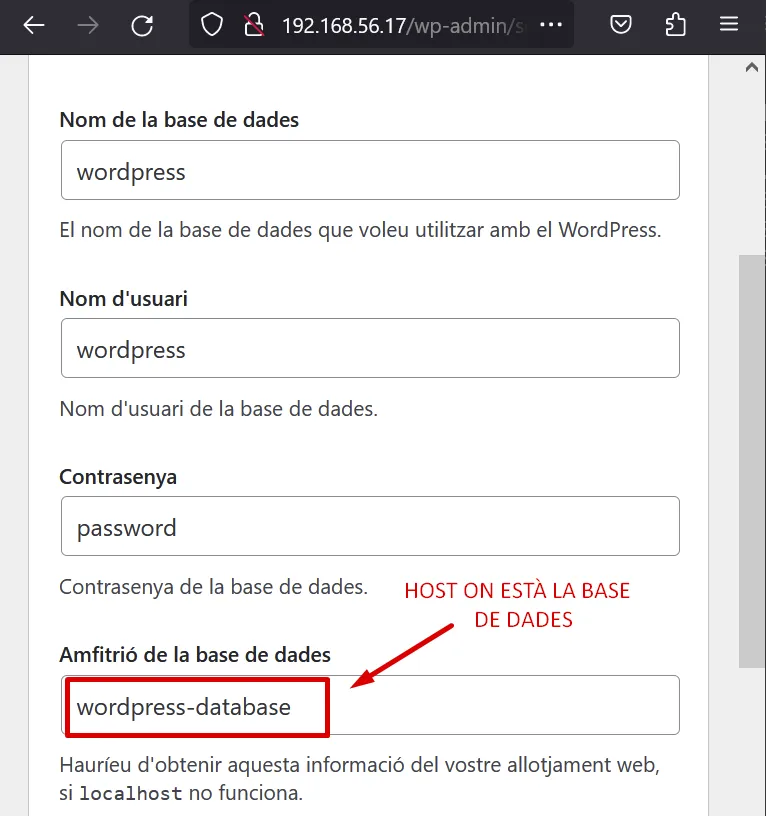Click the address bar showing 192.168.56.17
This screenshot has height=816, width=766.
pyautogui.click(x=400, y=25)
